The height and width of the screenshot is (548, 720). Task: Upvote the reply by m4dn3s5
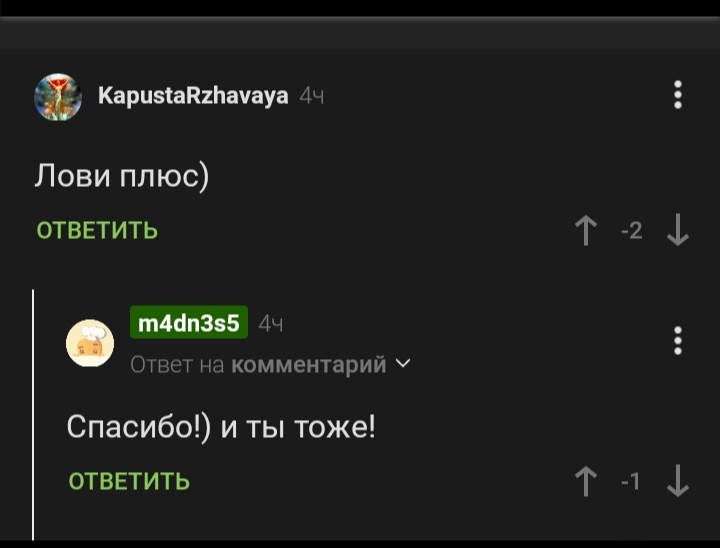pyautogui.click(x=585, y=482)
